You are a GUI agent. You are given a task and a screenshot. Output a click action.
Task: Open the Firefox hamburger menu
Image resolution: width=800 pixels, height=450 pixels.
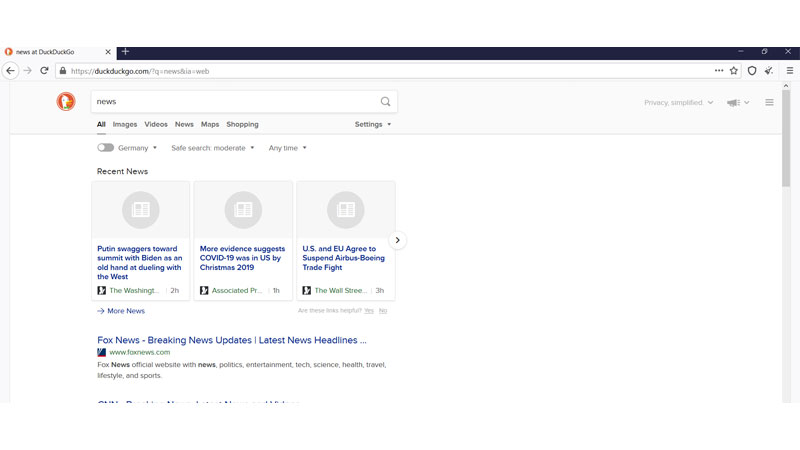click(x=790, y=71)
